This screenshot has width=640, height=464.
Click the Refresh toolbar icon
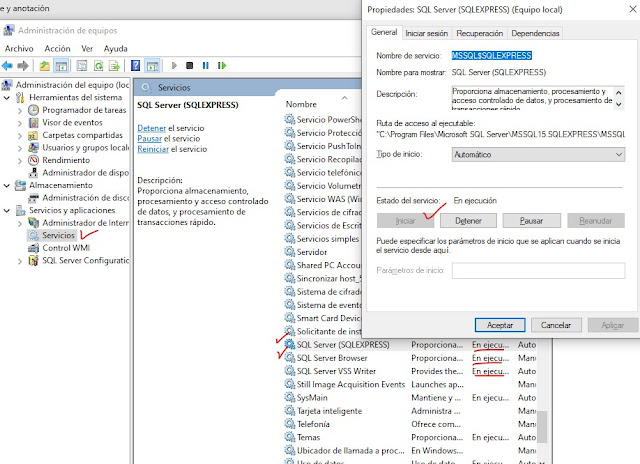(x=99, y=65)
